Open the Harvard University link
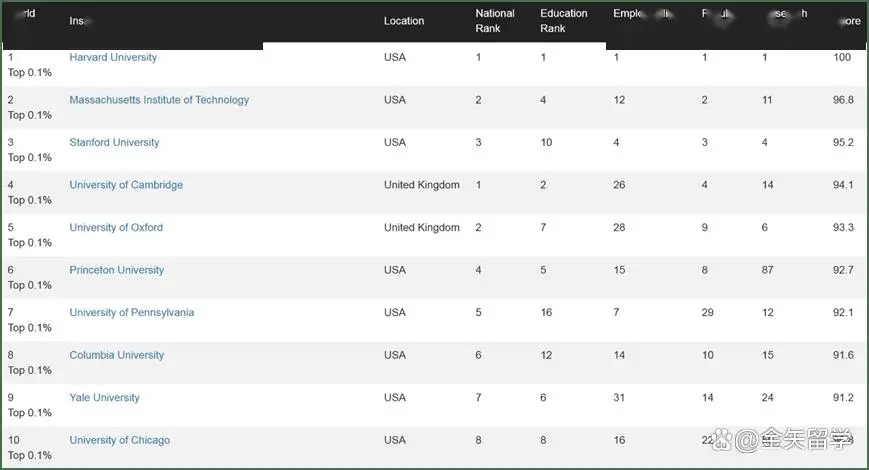Screen dimensions: 869x470 (113, 57)
